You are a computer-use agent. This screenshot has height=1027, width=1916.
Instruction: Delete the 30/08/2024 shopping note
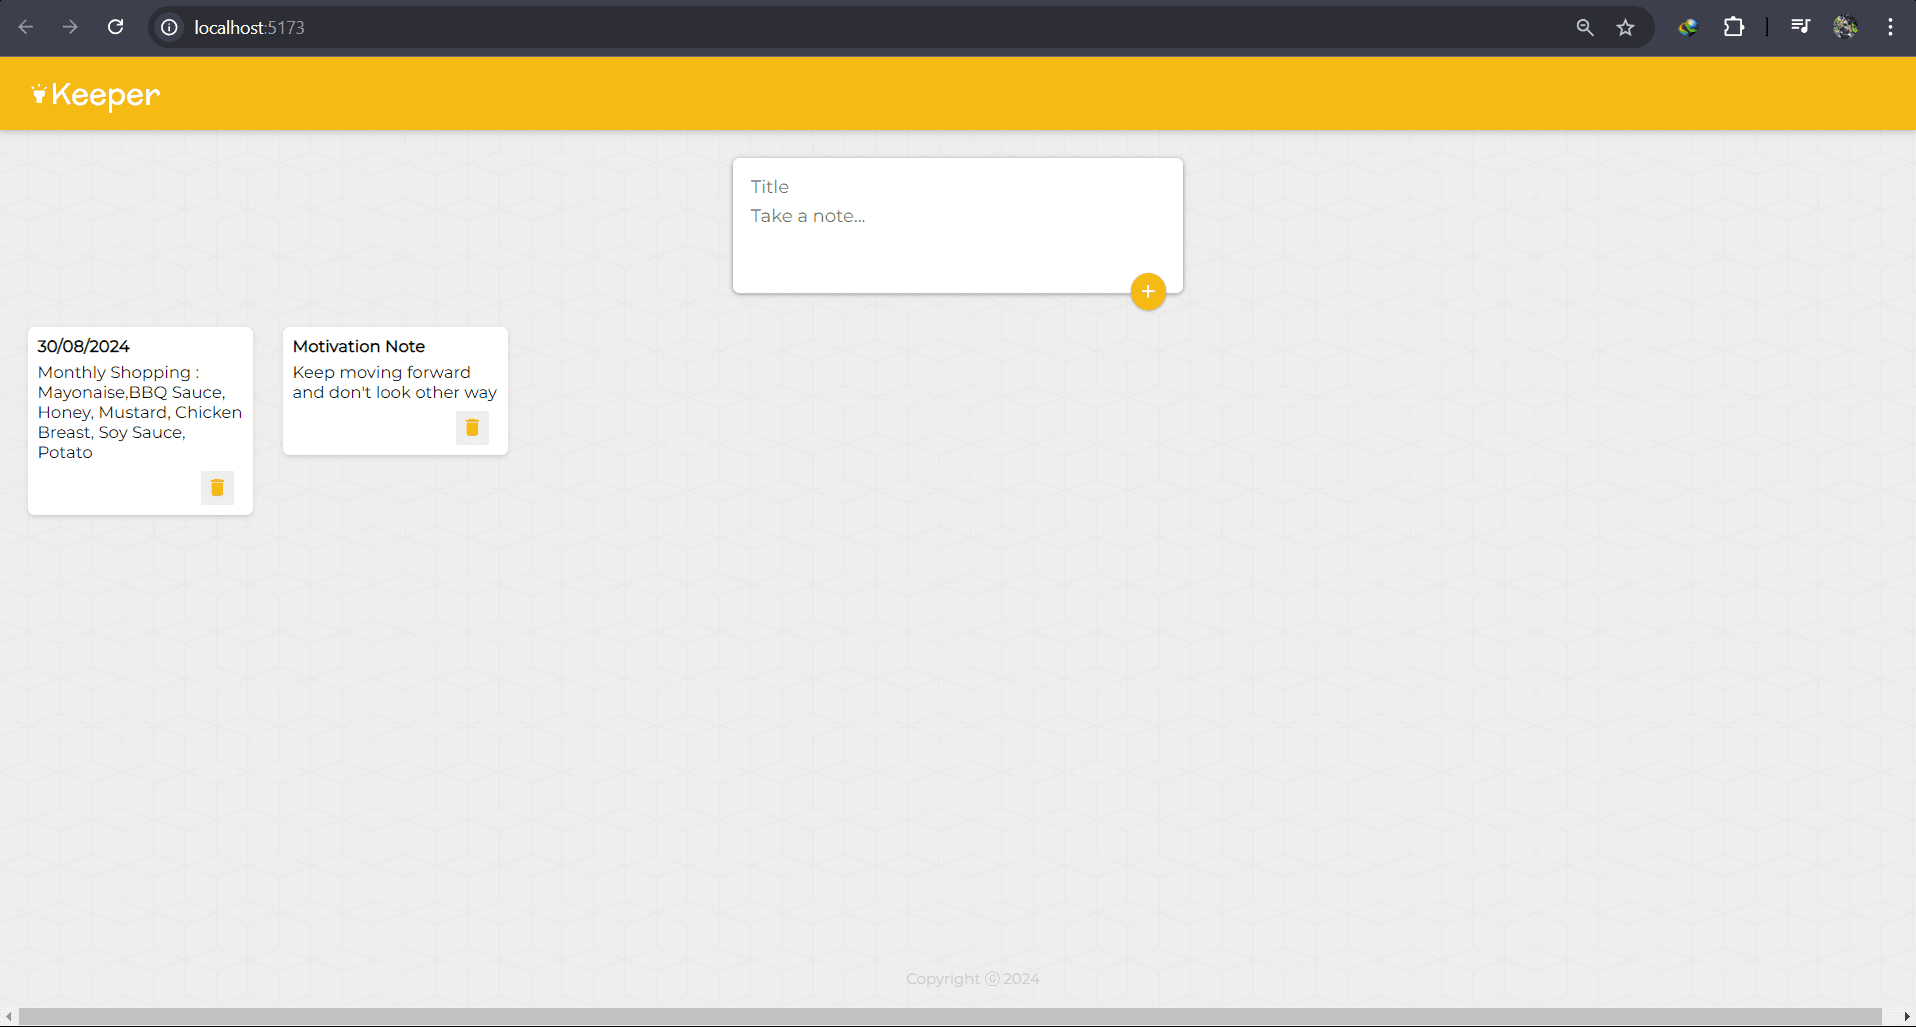pos(217,488)
